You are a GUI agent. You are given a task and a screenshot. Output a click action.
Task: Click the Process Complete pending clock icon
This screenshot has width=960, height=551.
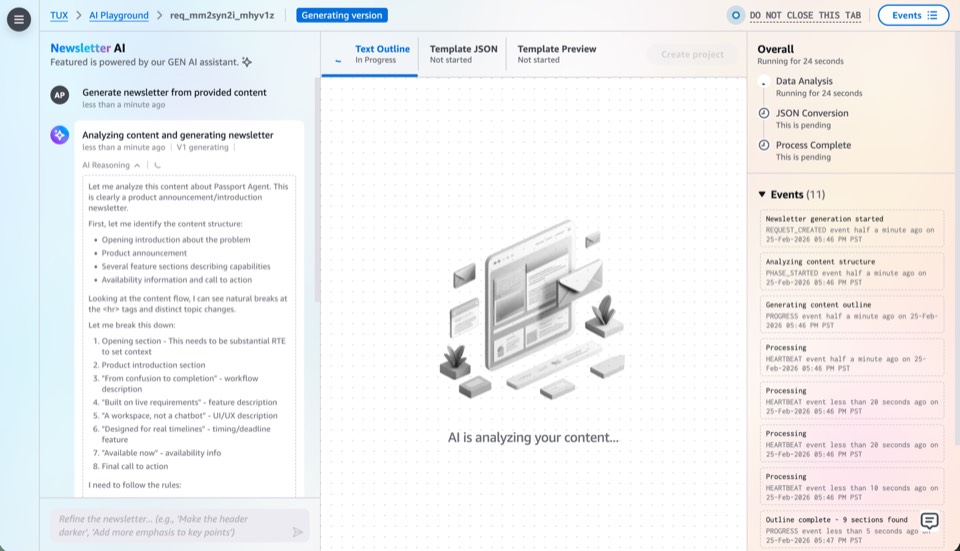point(763,145)
